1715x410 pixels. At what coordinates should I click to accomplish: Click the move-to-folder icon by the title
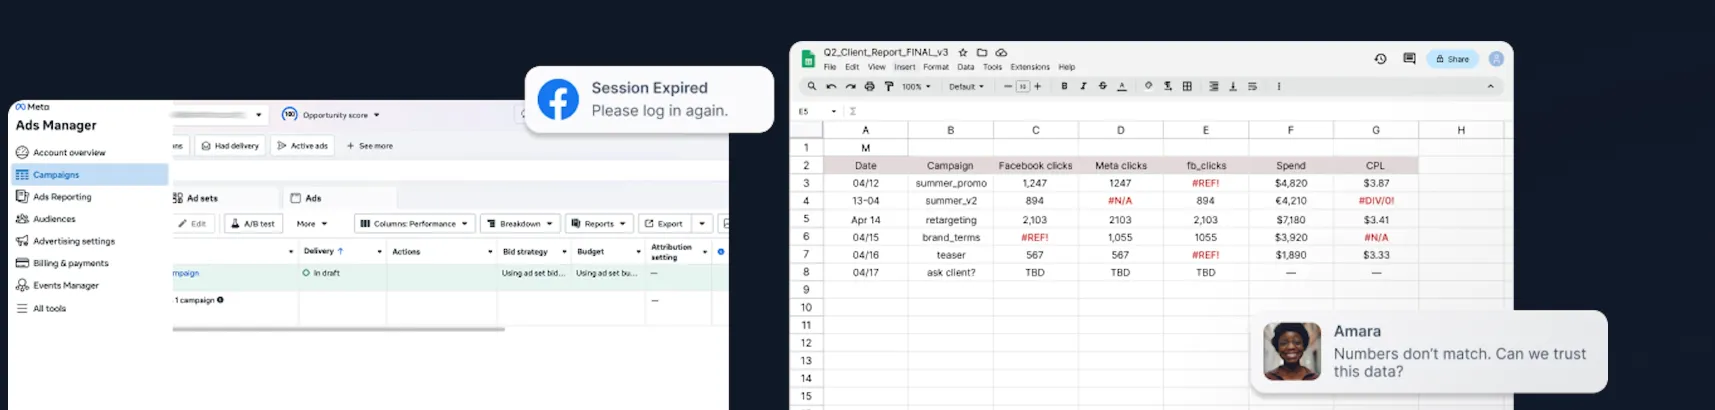pyautogui.click(x=982, y=52)
